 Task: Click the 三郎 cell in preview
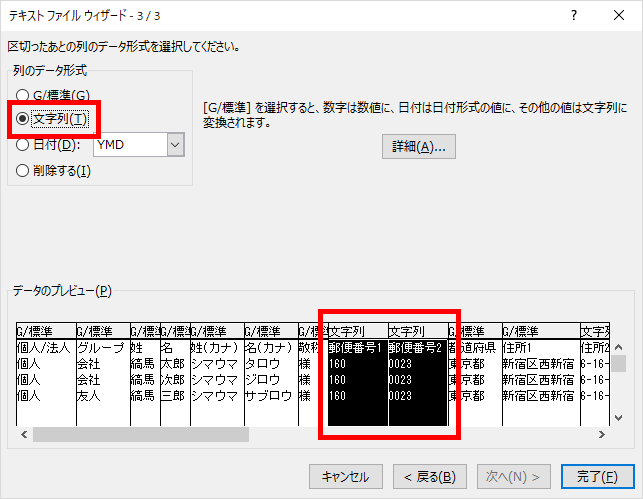[173, 396]
